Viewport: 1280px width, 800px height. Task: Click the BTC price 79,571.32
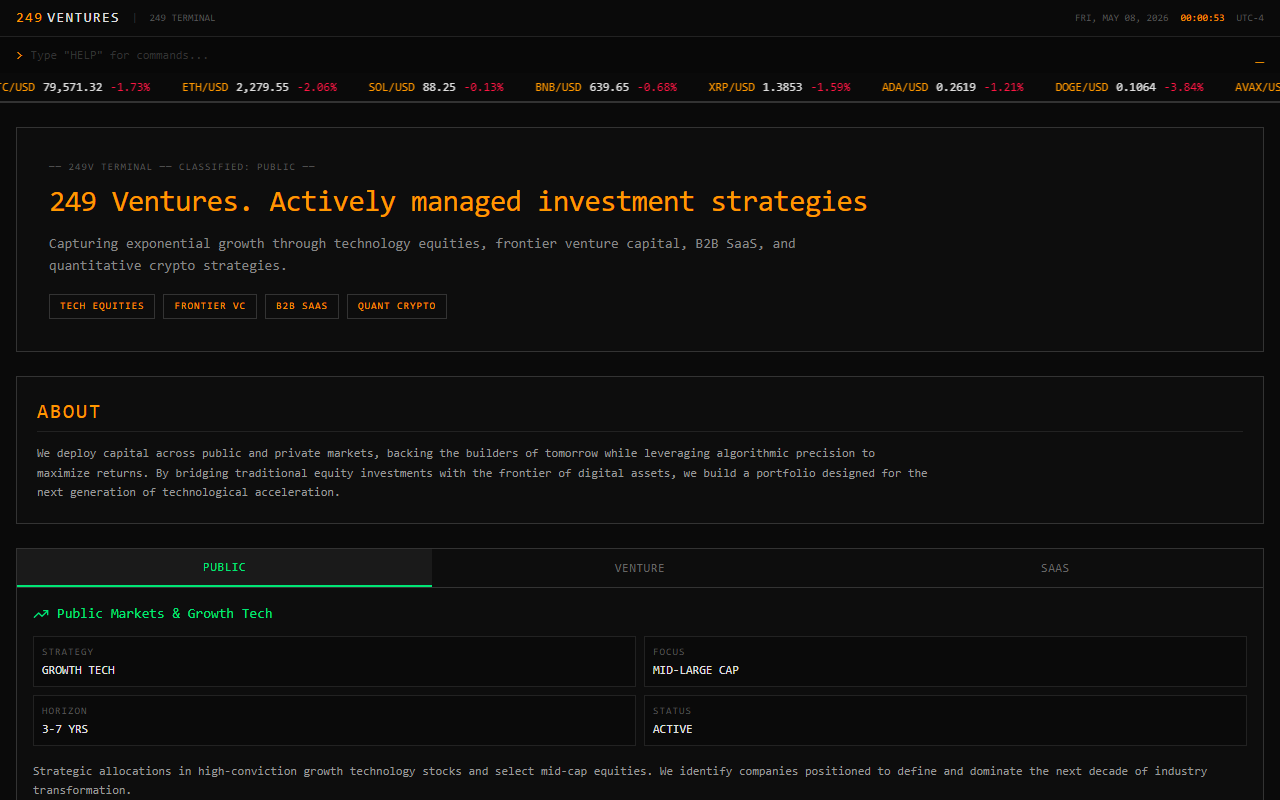[x=72, y=87]
